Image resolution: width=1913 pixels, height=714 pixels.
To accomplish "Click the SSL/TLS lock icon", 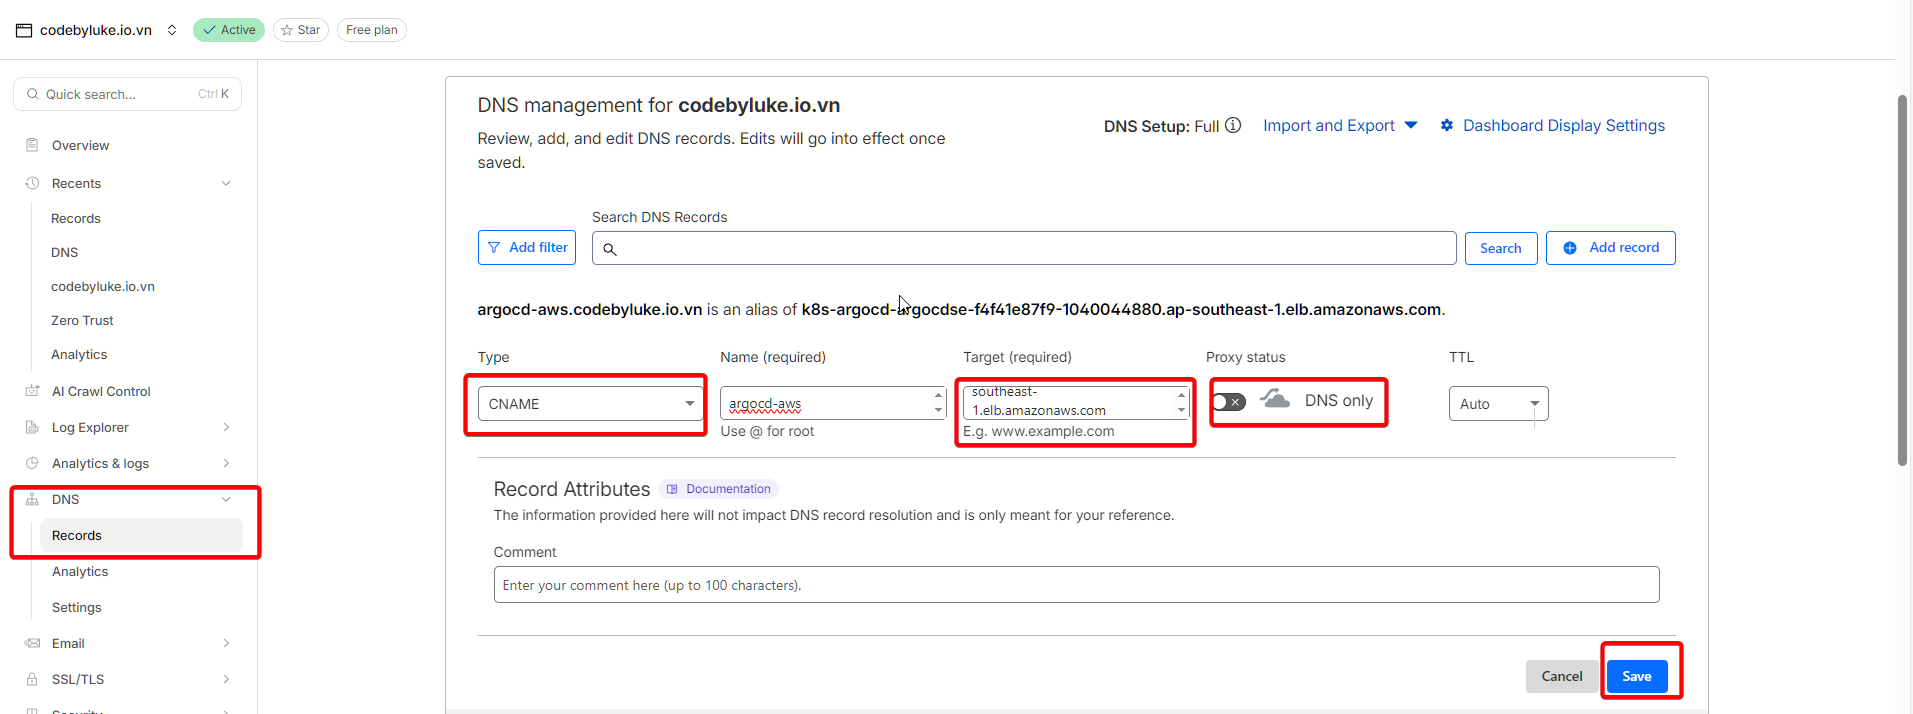I will (32, 679).
